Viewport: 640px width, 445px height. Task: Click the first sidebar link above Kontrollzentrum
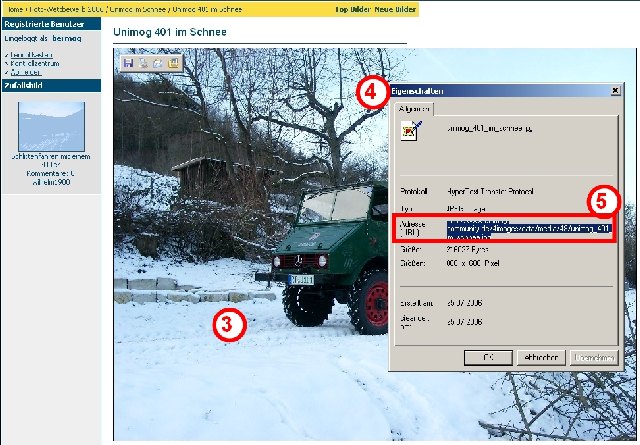click(31, 55)
